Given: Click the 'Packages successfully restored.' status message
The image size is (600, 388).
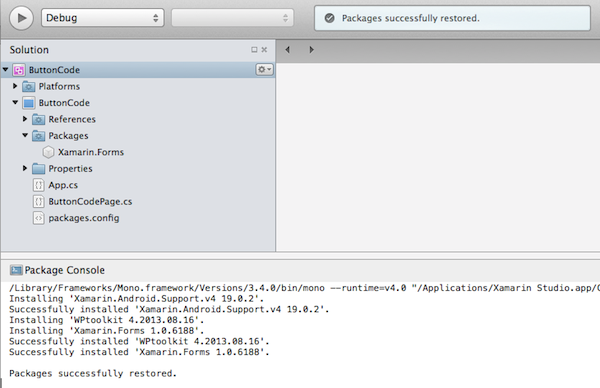Looking at the screenshot, I should click(x=411, y=18).
